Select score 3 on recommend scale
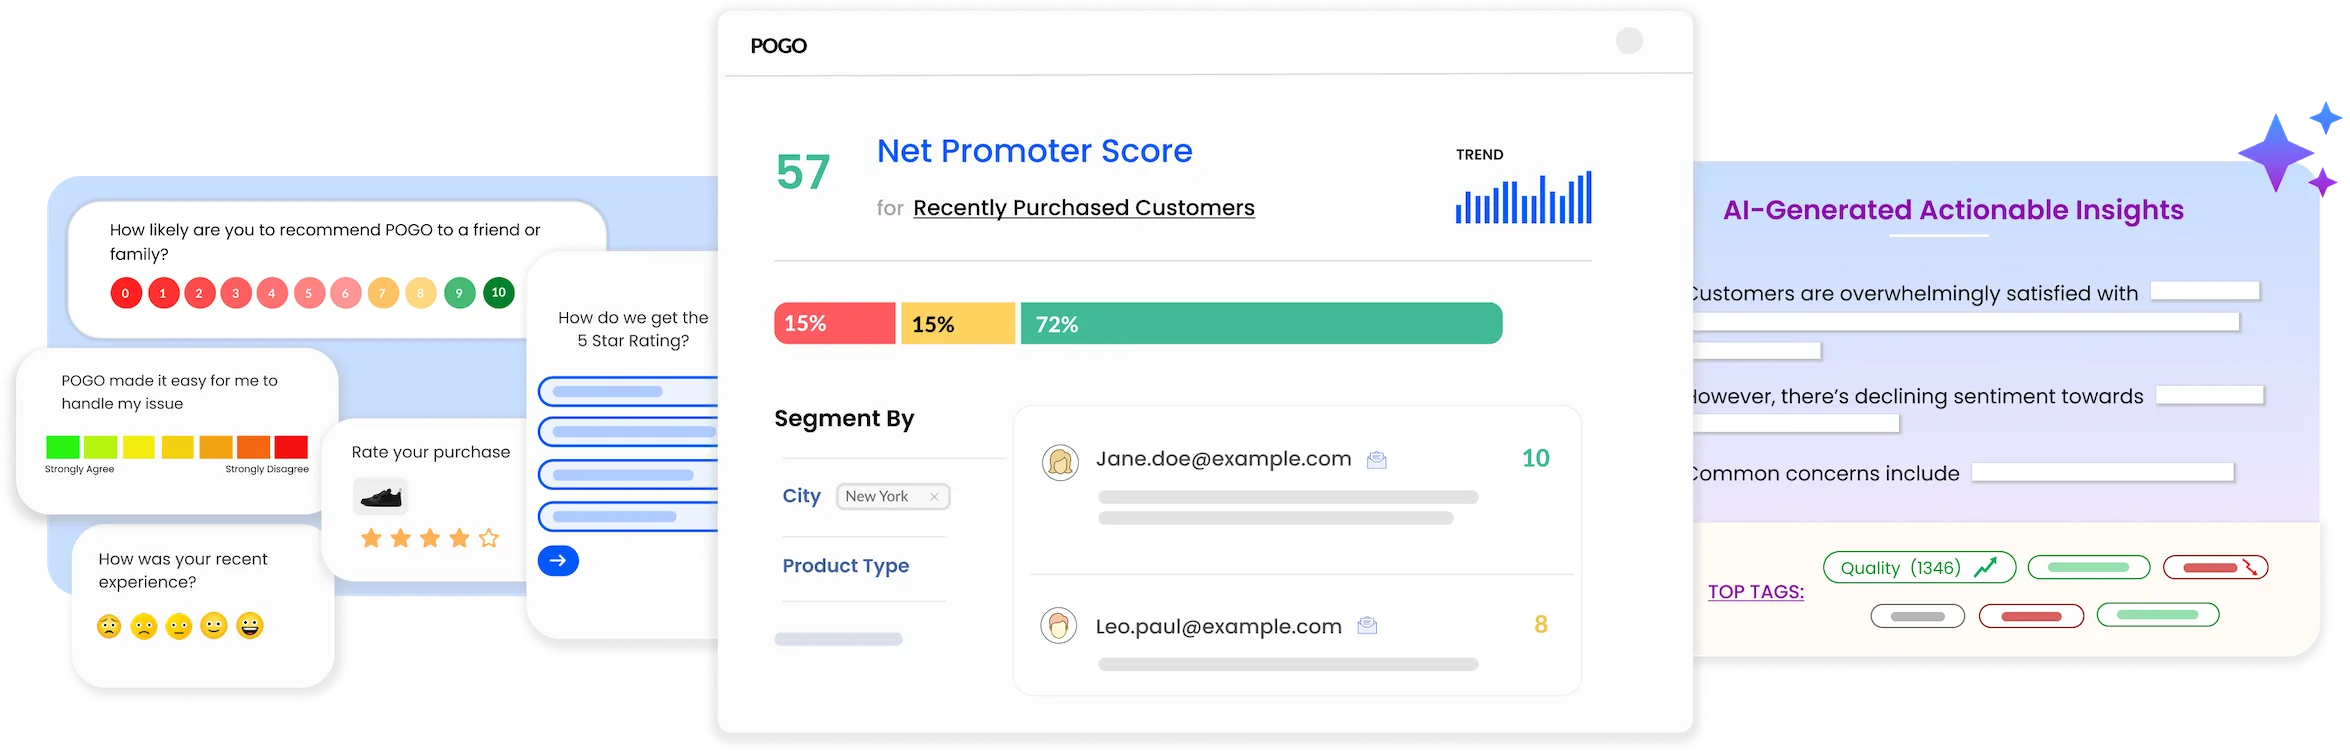The width and height of the screenshot is (2350, 752). pyautogui.click(x=236, y=293)
